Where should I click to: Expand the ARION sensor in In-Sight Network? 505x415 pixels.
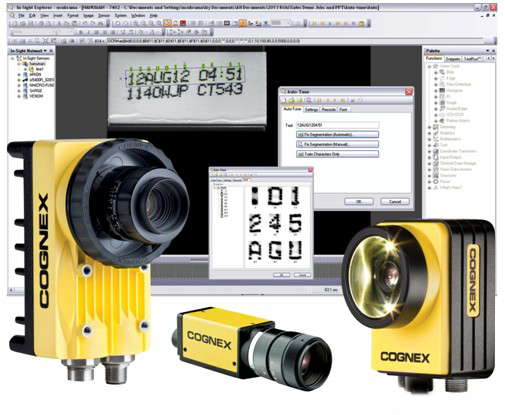coord(19,75)
